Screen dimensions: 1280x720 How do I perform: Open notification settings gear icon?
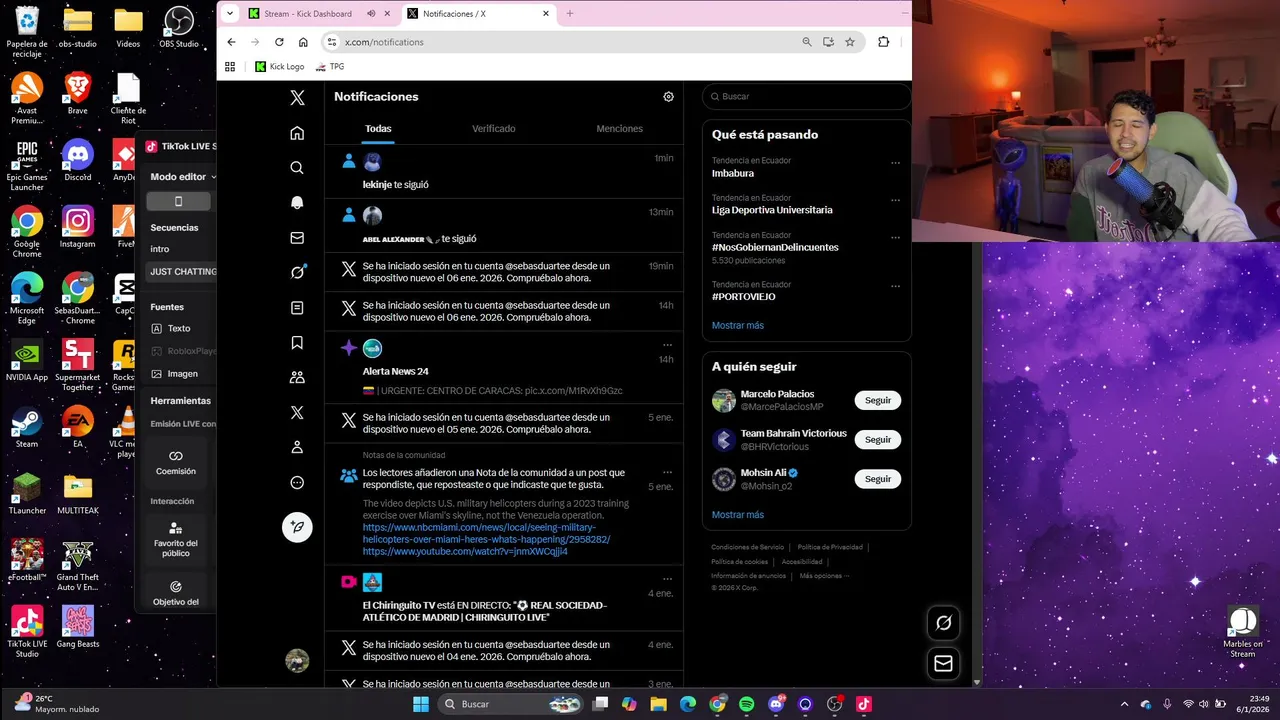(x=668, y=97)
